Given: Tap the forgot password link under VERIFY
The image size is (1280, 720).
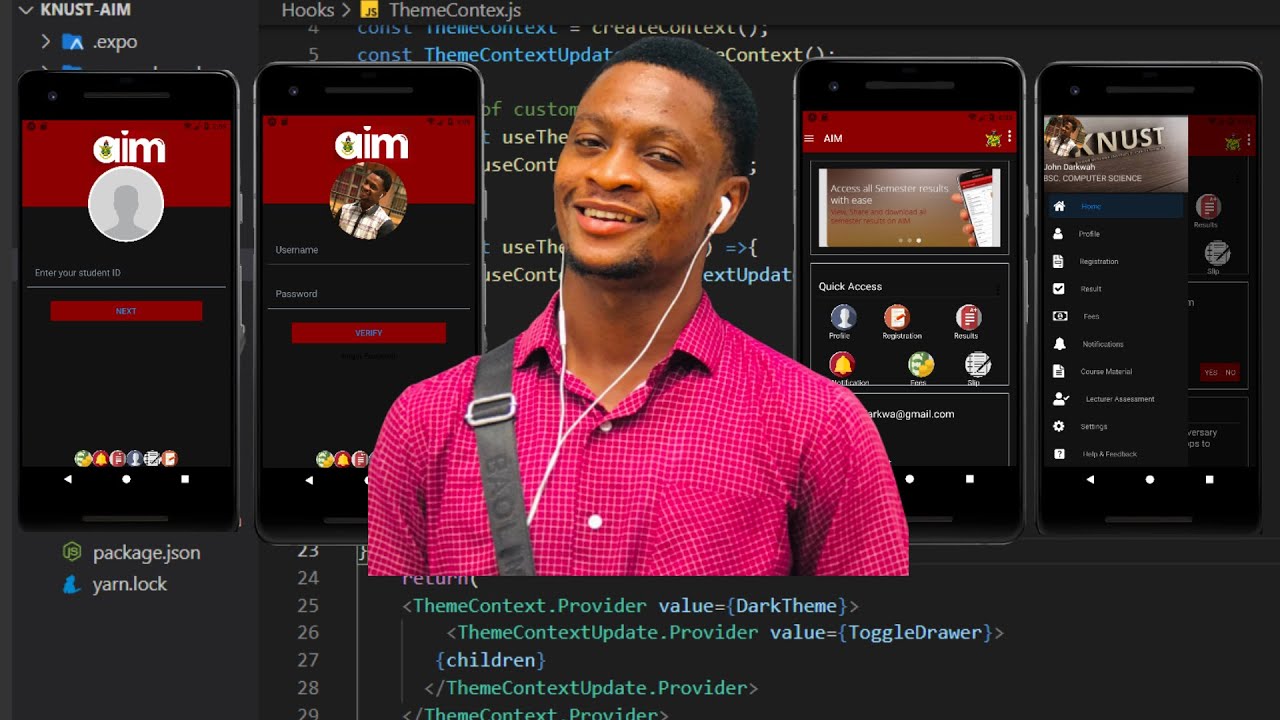Looking at the screenshot, I should point(368,356).
